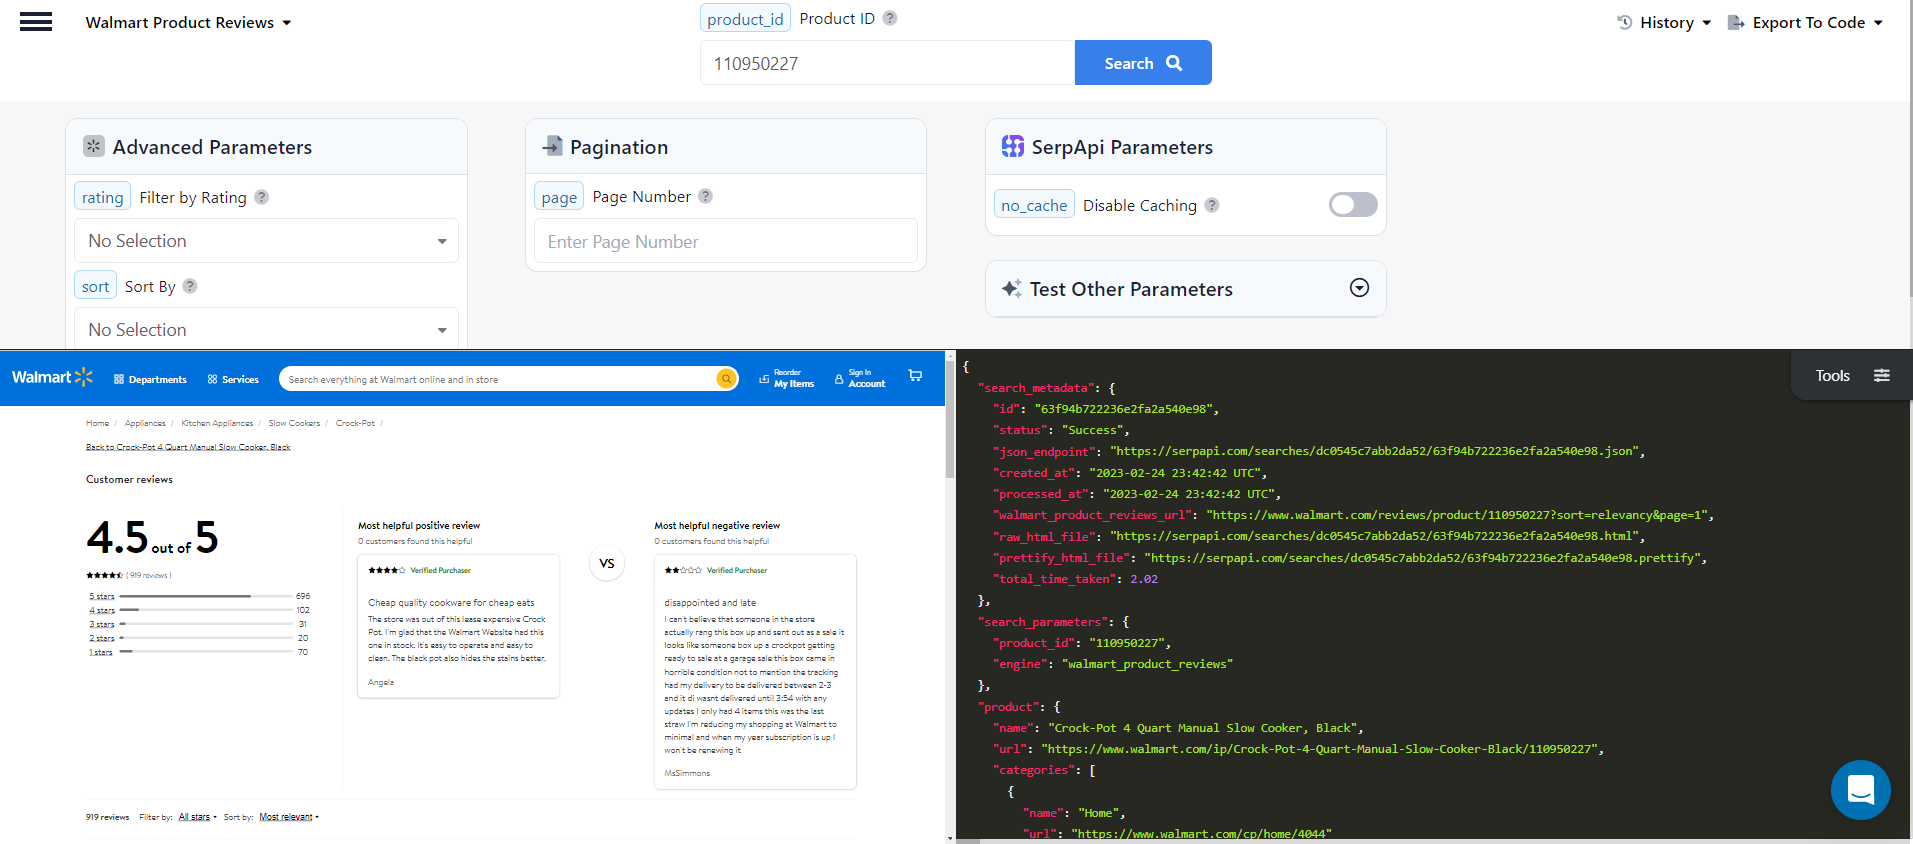Click the product url link in JSON
This screenshot has height=844, width=1913.
point(1319,749)
